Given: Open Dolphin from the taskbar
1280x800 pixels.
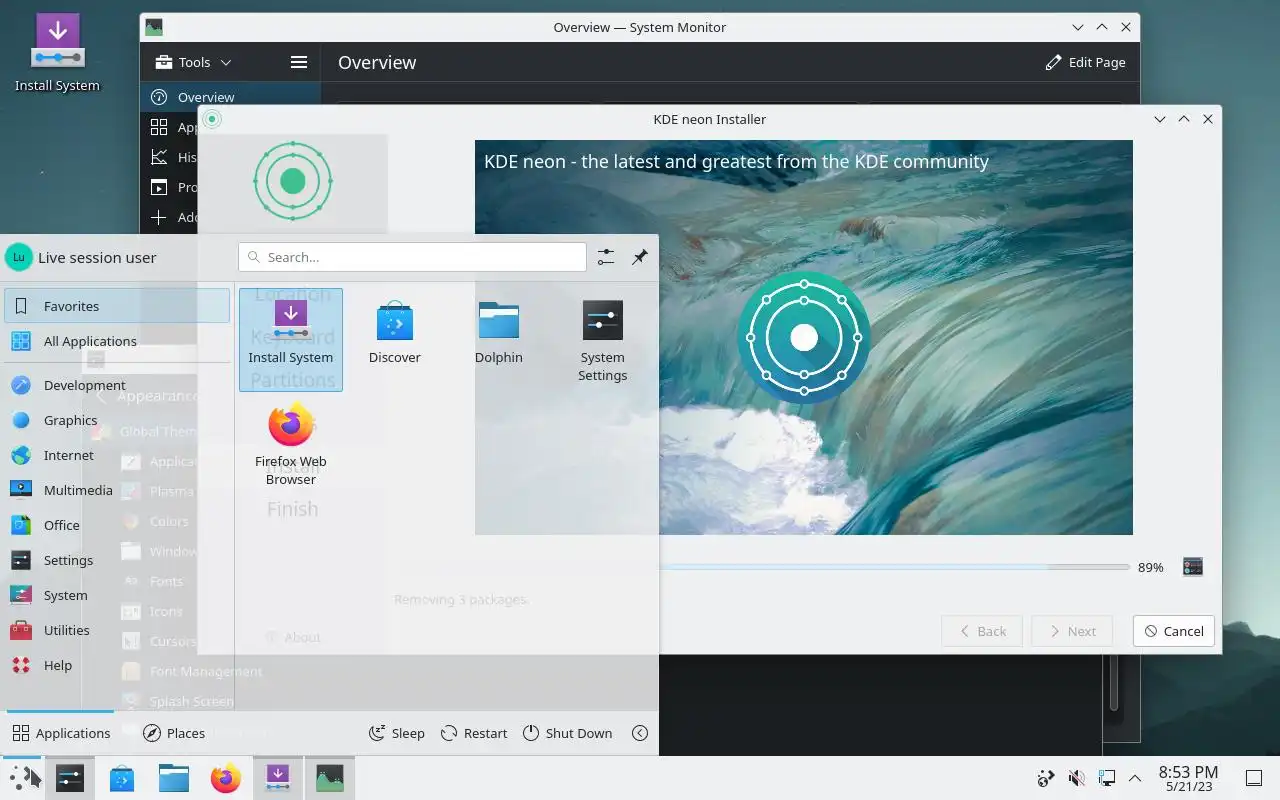Looking at the screenshot, I should [174, 778].
